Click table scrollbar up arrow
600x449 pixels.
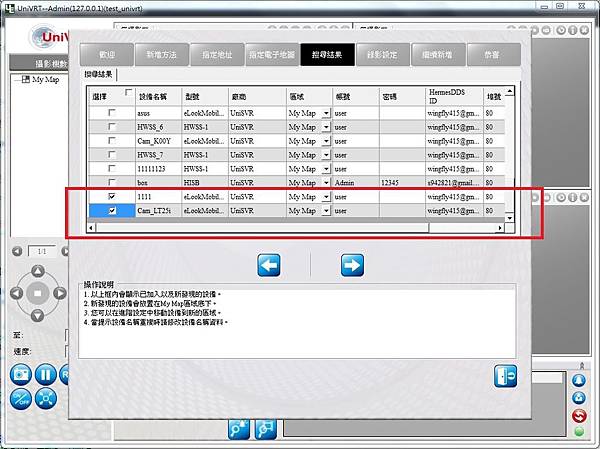click(x=510, y=91)
